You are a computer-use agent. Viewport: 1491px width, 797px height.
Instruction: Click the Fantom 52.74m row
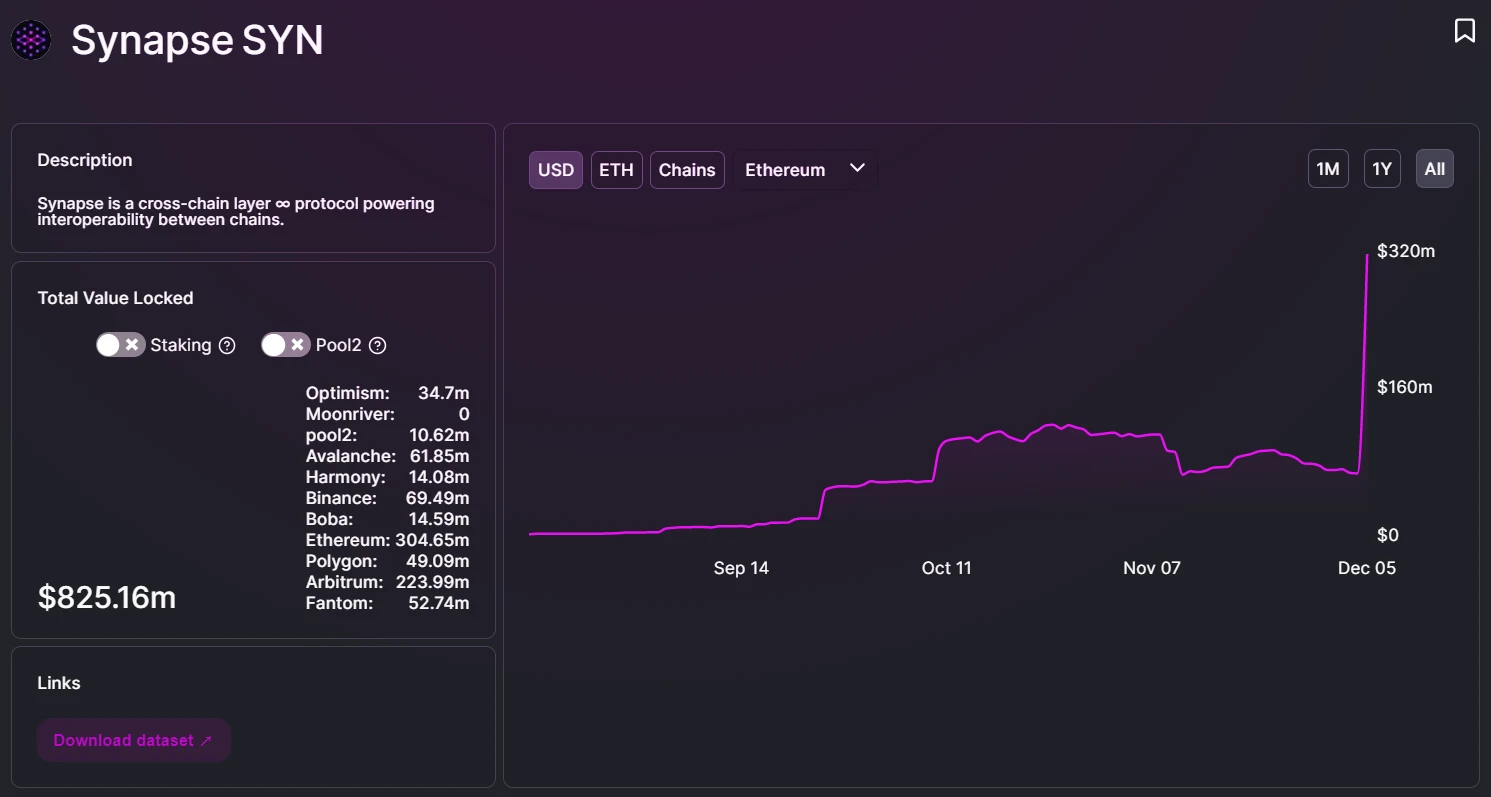388,603
